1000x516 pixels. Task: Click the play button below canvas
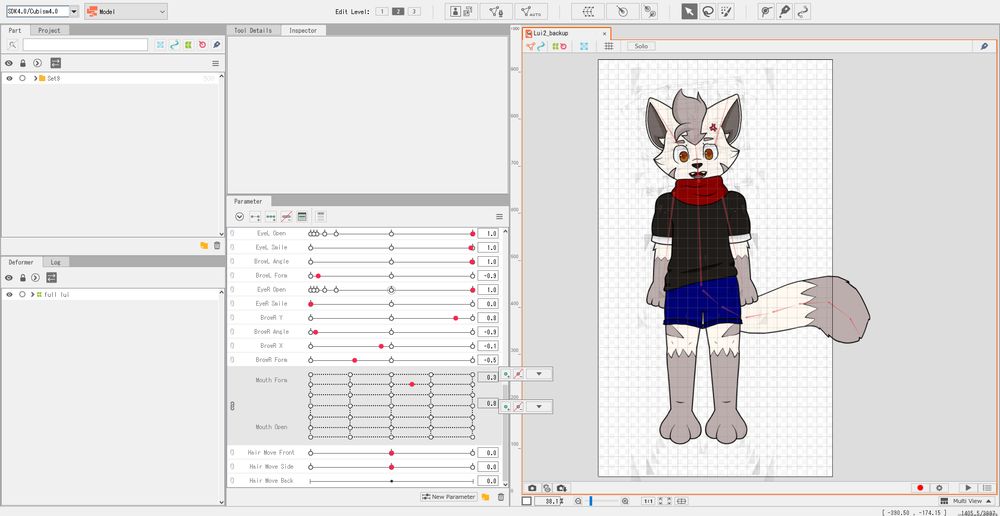coord(968,488)
